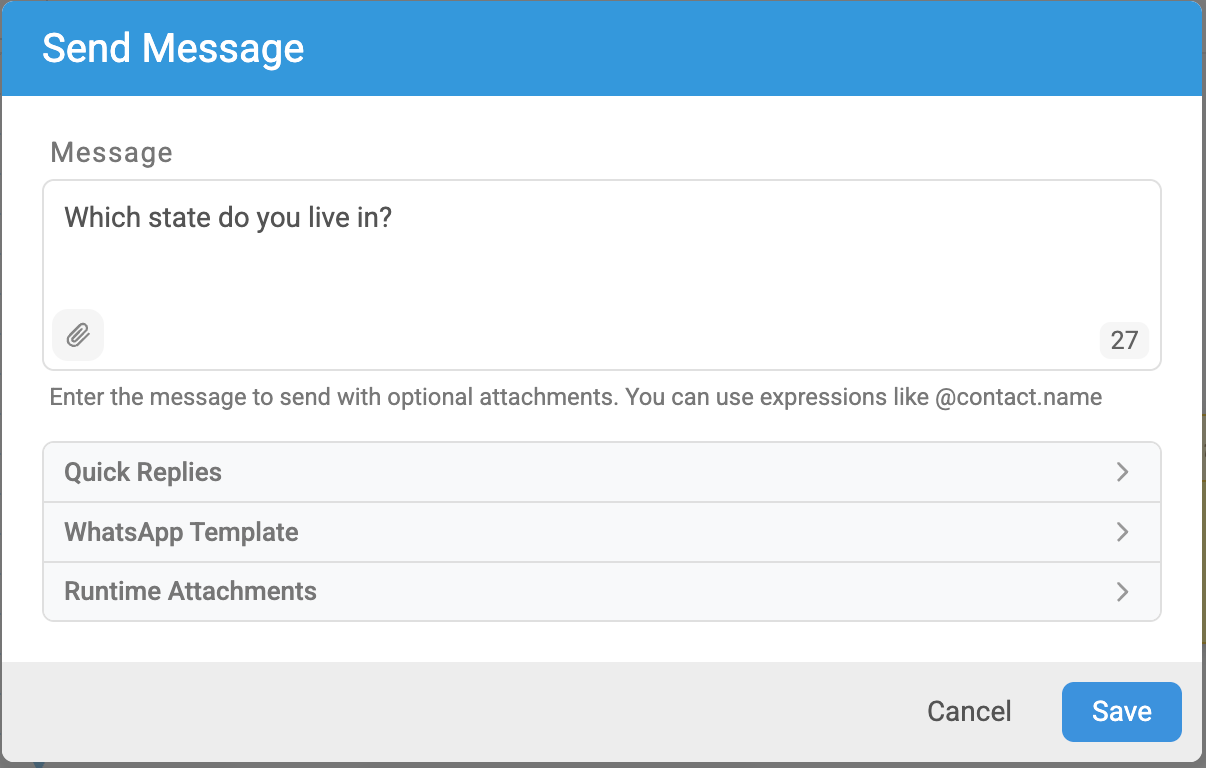Click the word 'state' in the message
Image resolution: width=1206 pixels, height=768 pixels.
pyautogui.click(x=180, y=217)
